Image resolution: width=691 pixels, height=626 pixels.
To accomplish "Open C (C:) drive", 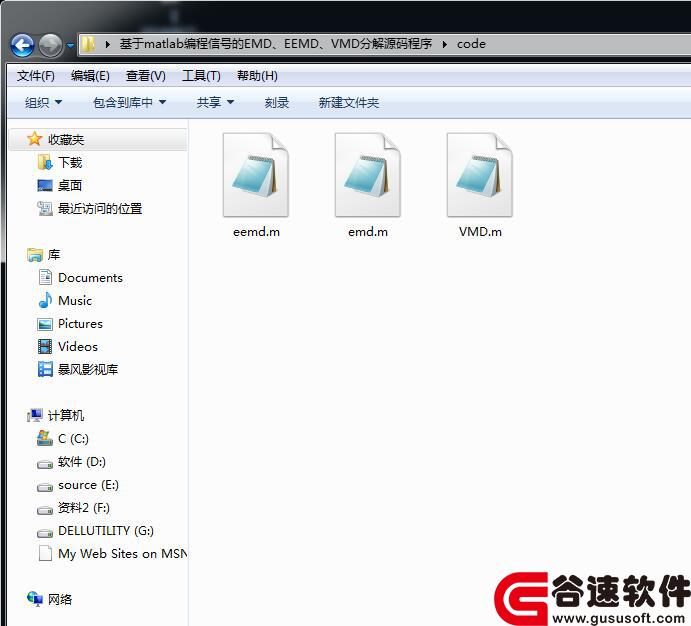I will click(73, 439).
